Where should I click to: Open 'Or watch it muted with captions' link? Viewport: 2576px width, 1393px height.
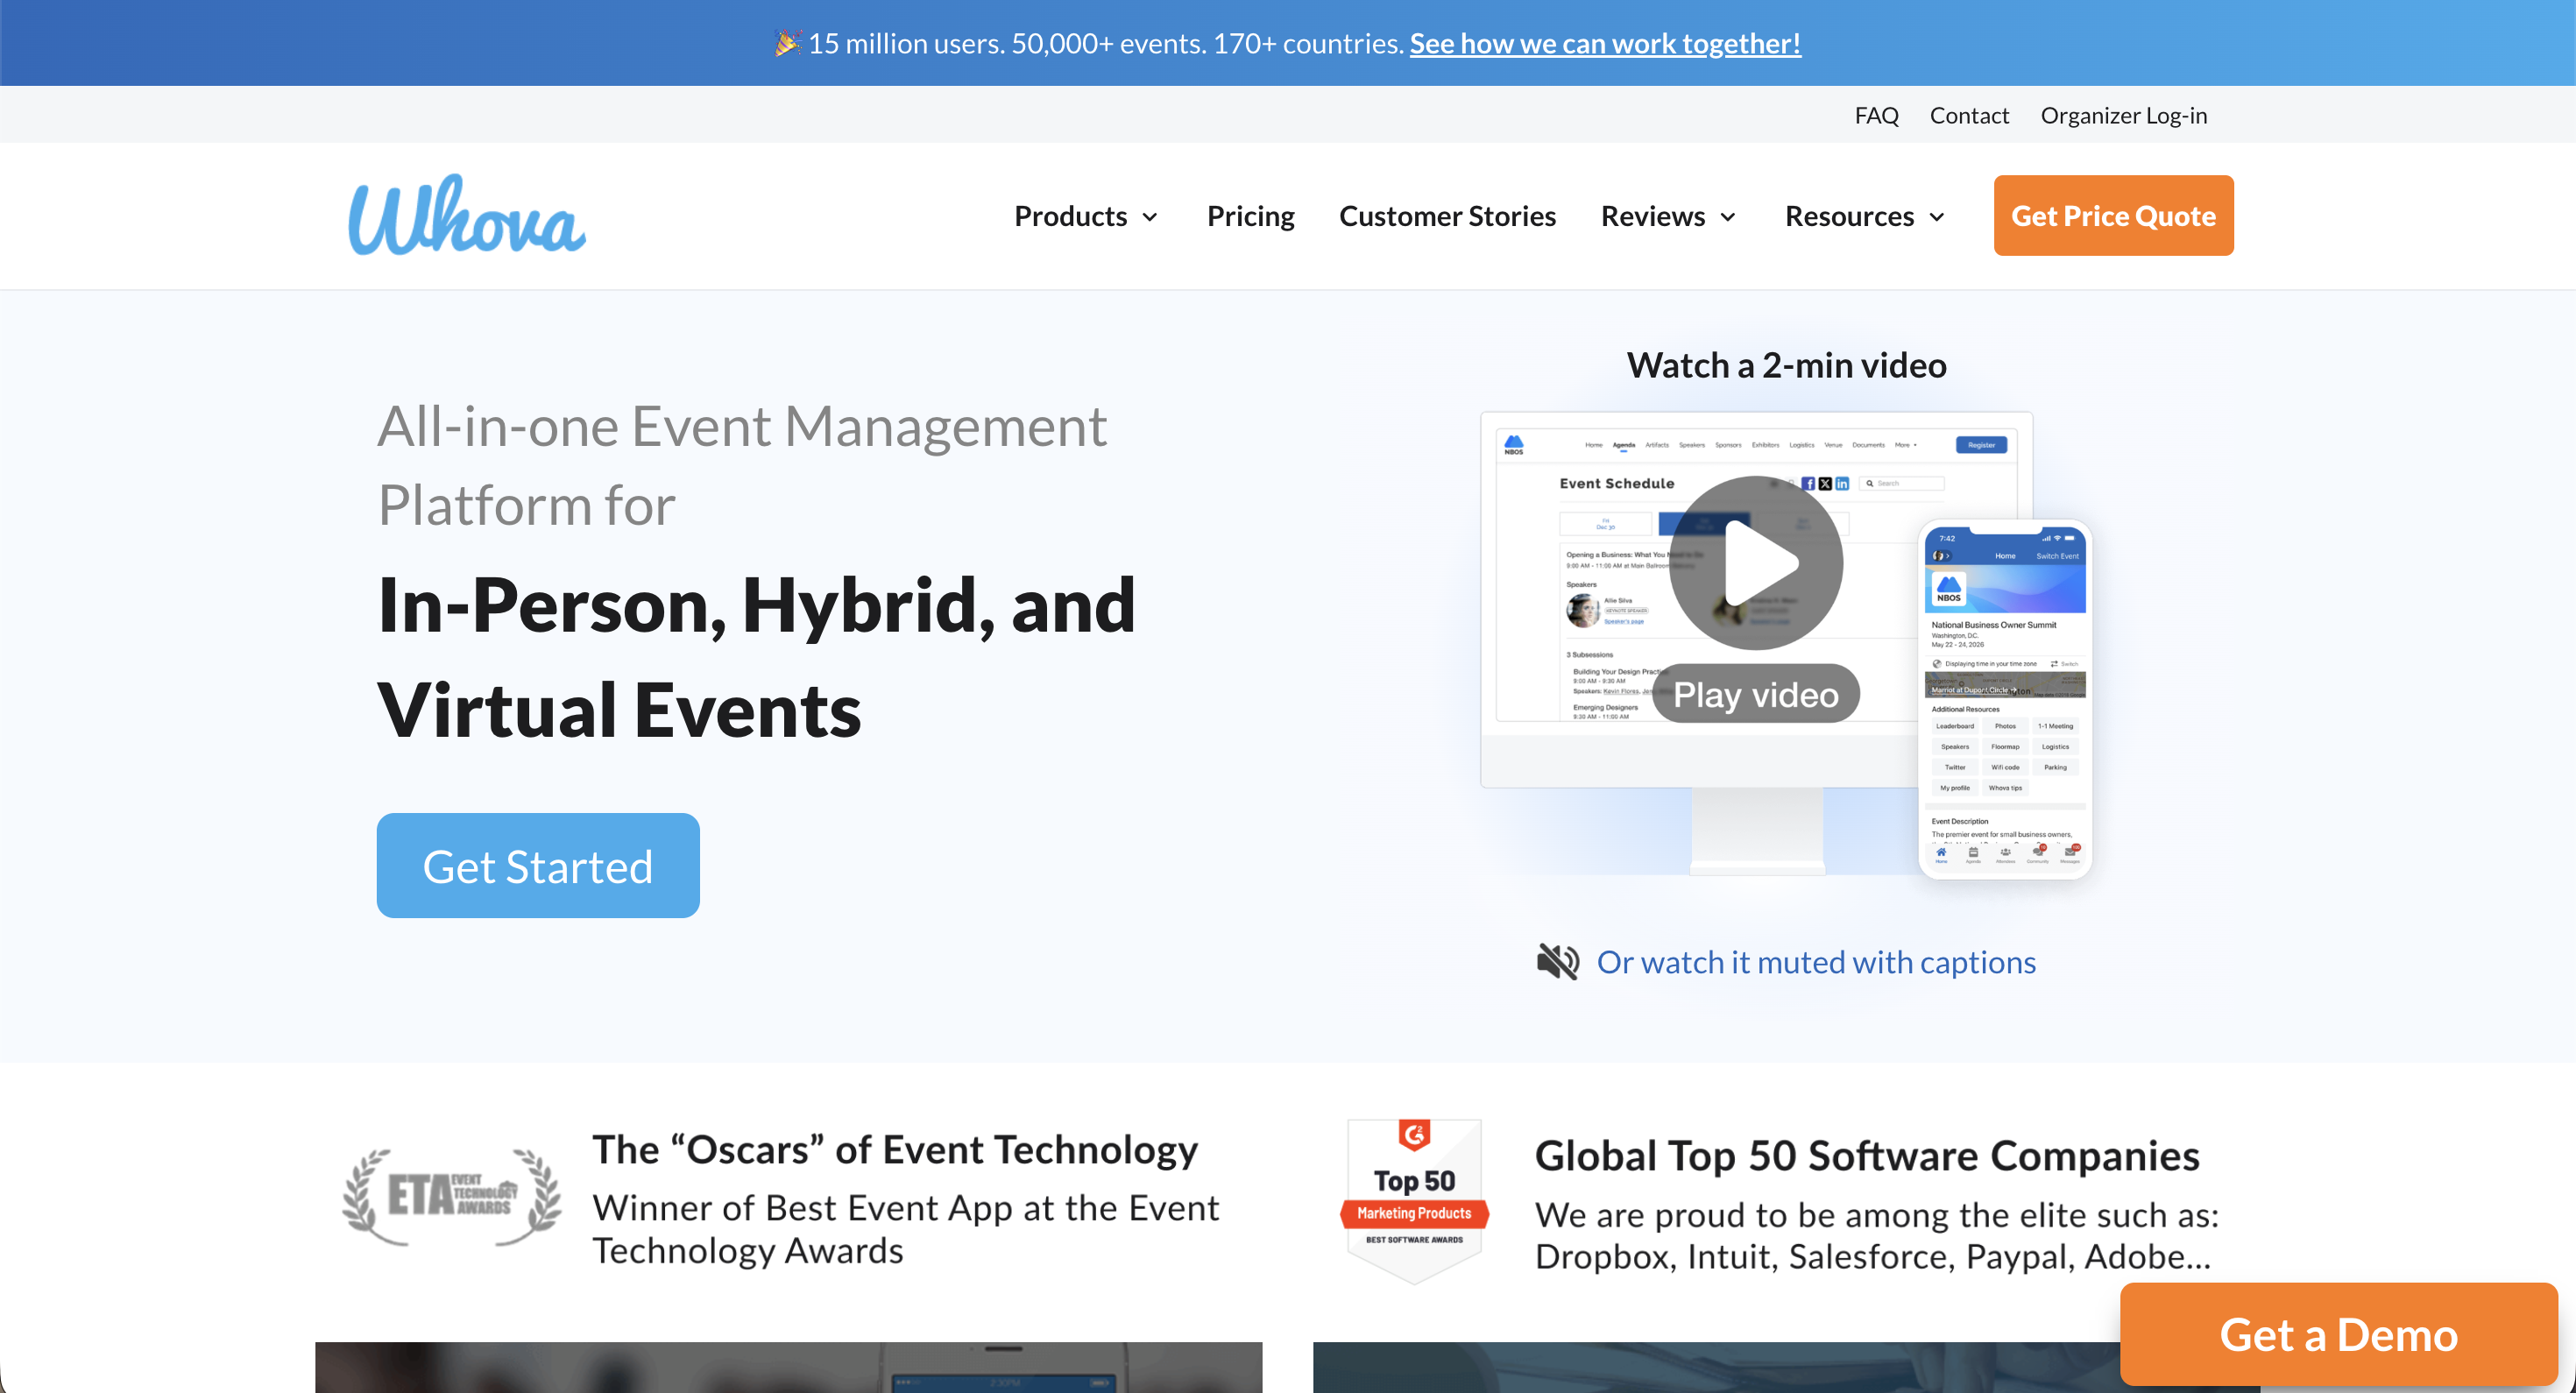point(1816,962)
